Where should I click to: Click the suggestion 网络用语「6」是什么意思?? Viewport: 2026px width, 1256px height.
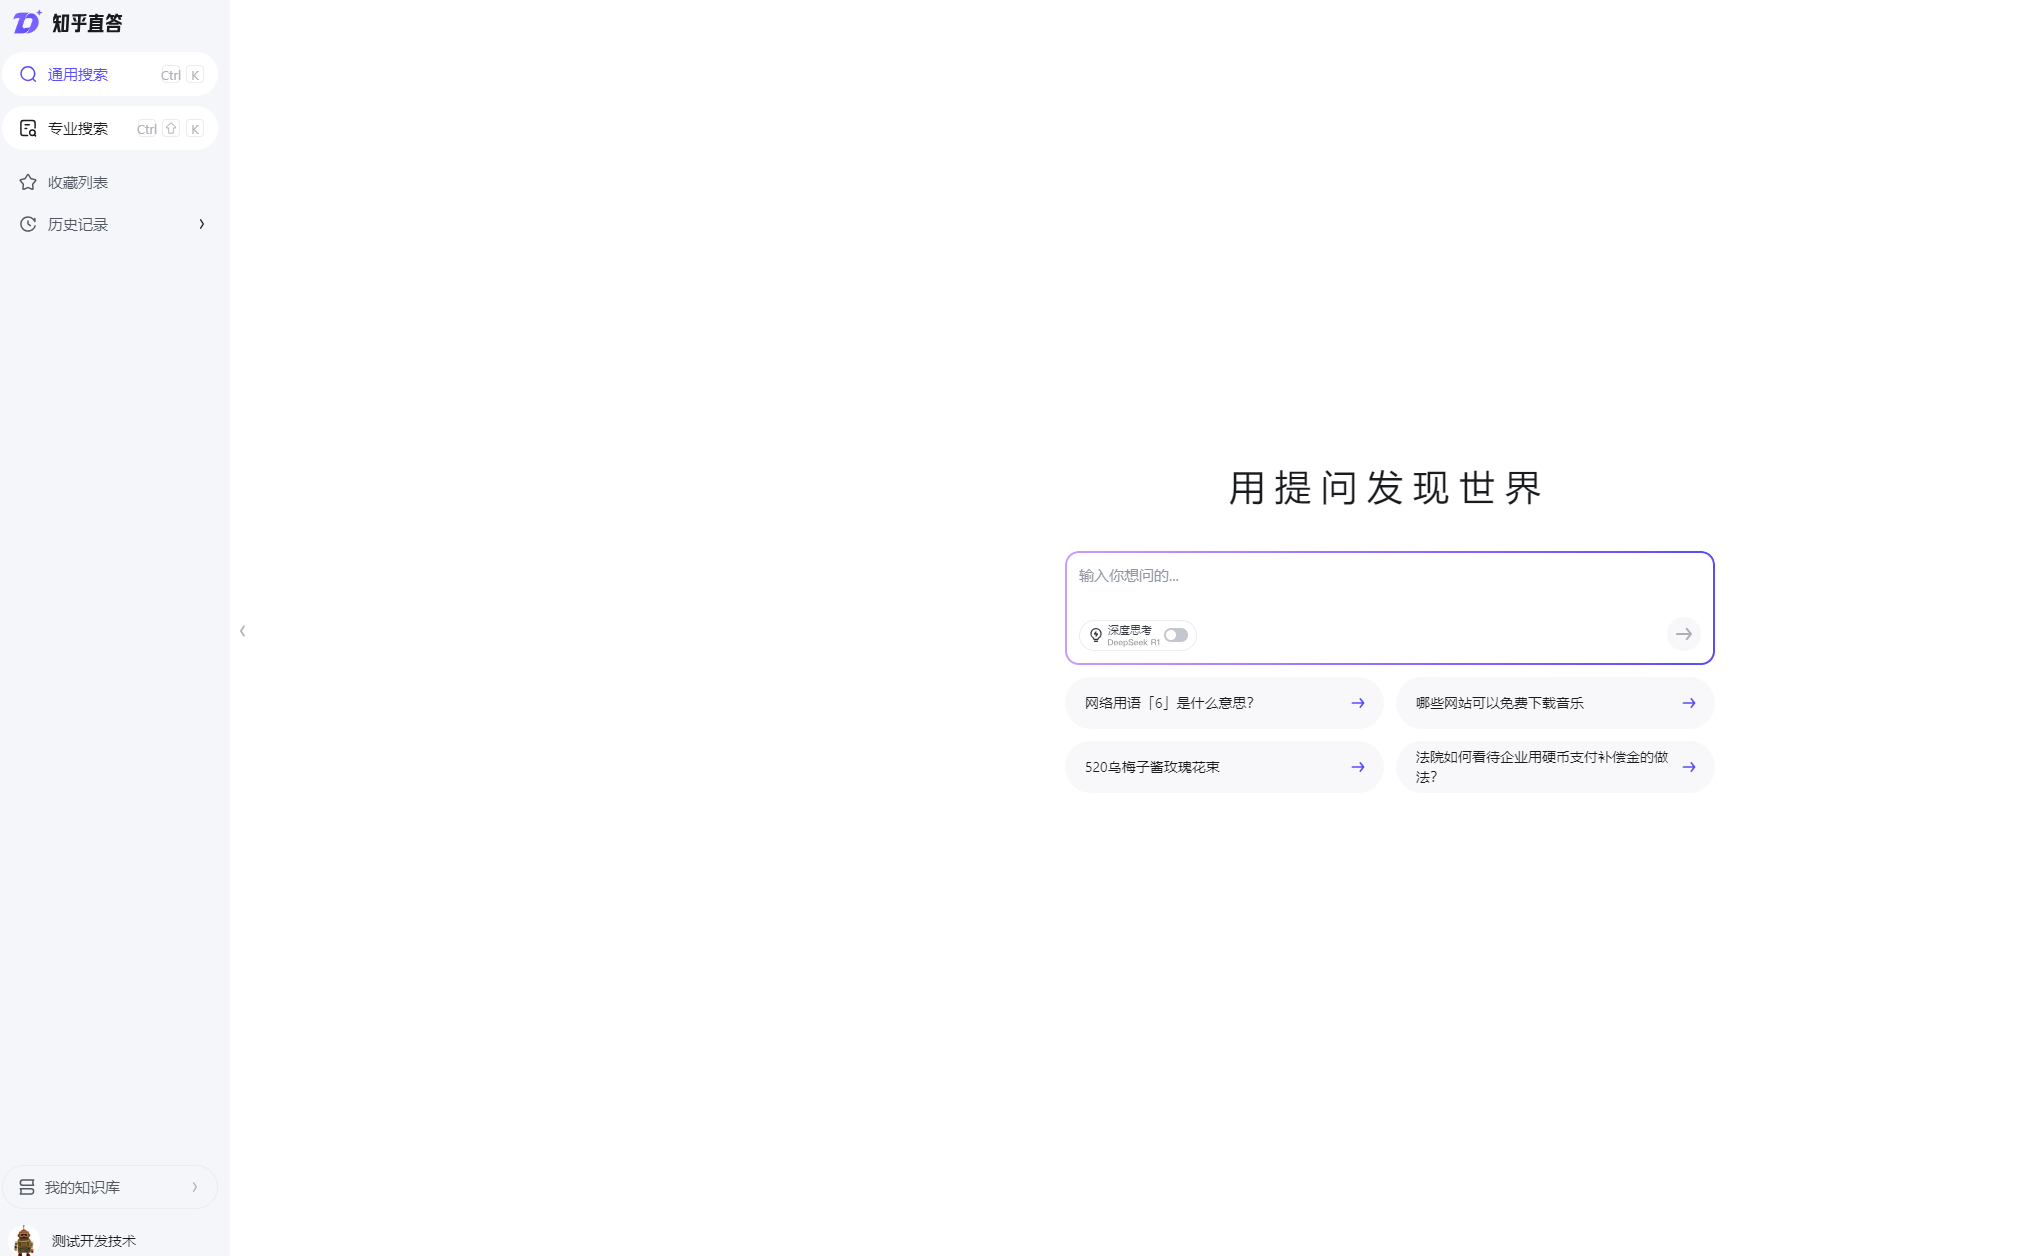(1169, 703)
